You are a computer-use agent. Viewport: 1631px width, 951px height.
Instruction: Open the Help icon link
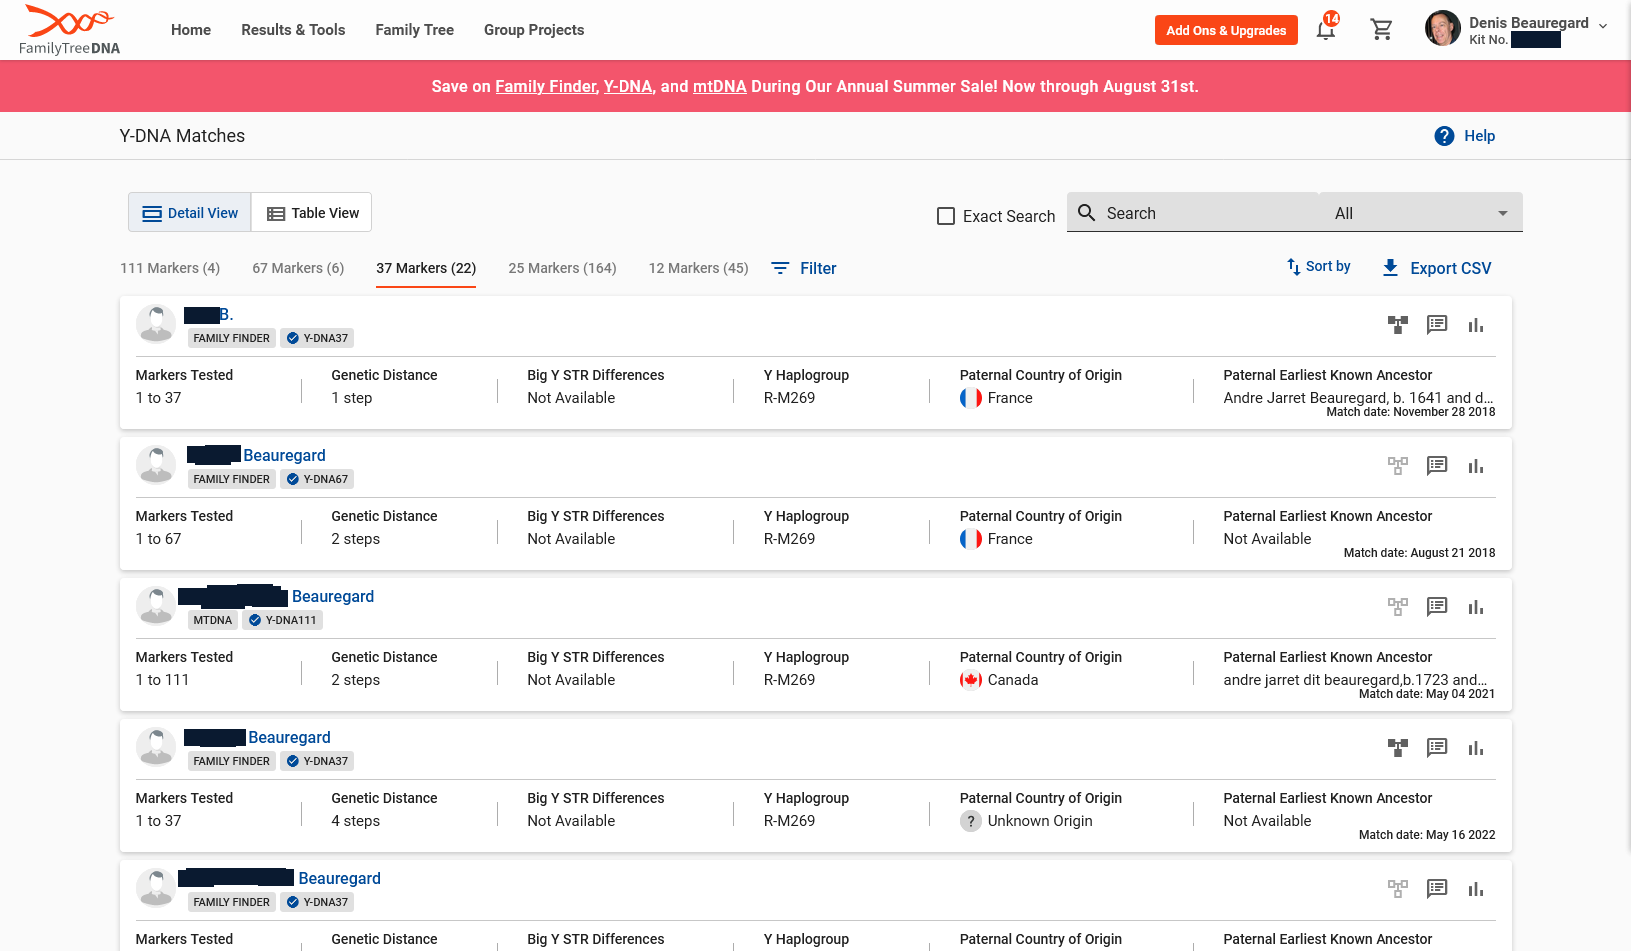[x=1464, y=136]
